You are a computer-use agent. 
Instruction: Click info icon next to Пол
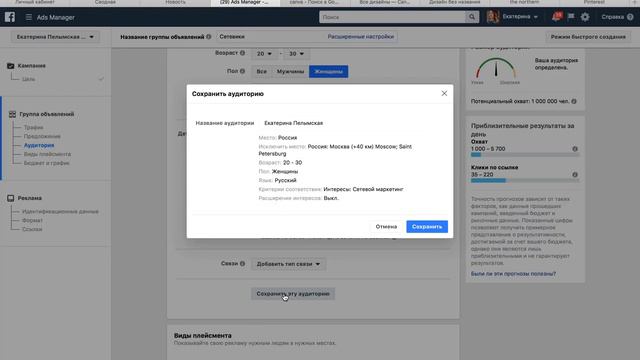(242, 71)
